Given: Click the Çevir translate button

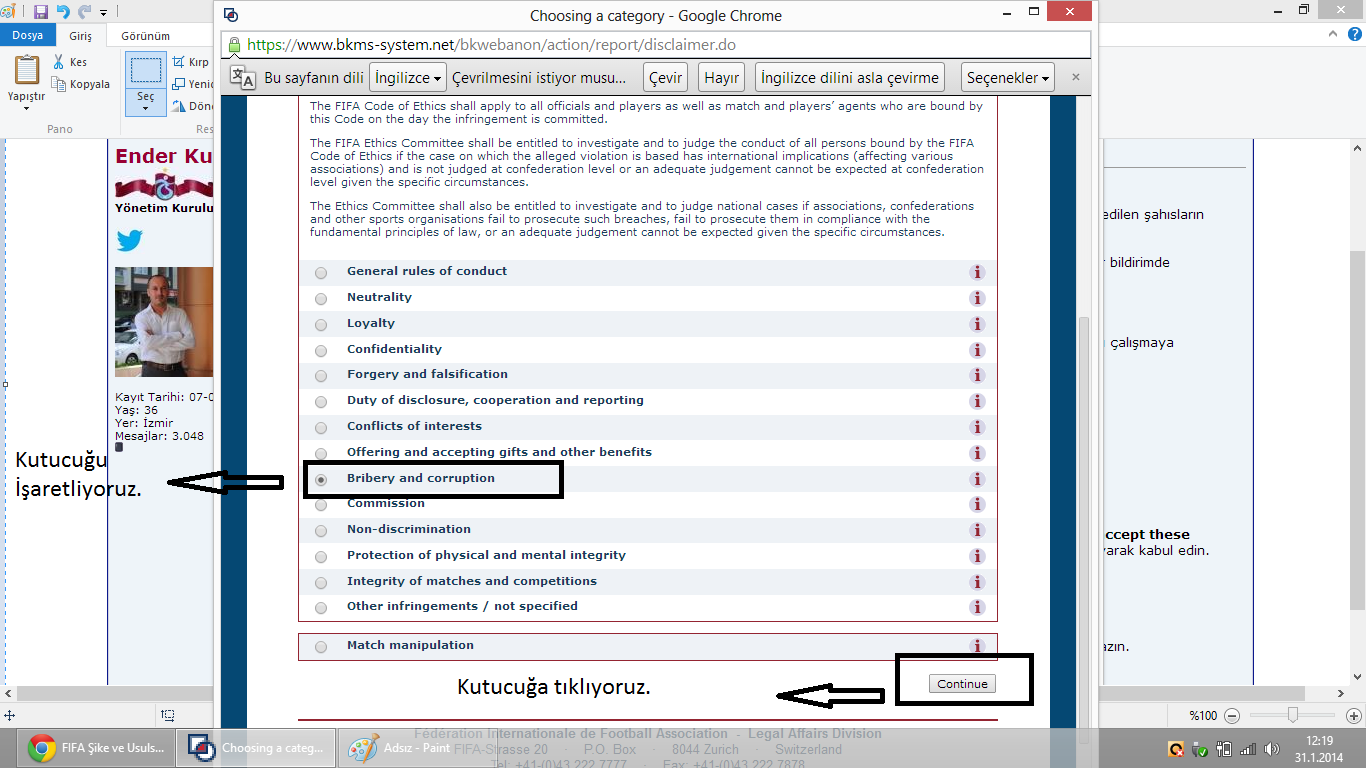Looking at the screenshot, I should pyautogui.click(x=666, y=77).
